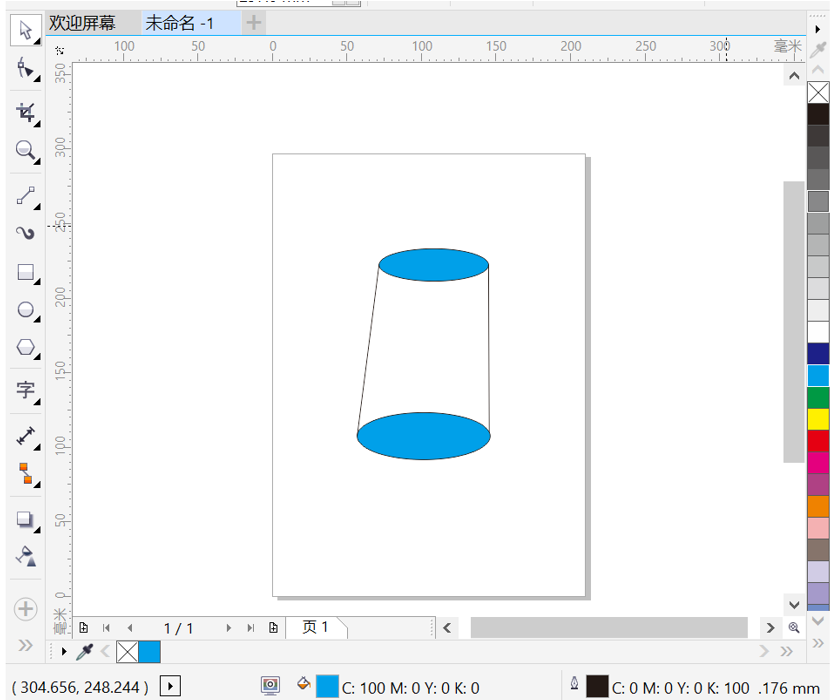Select the Shape edit tool

(x=25, y=68)
